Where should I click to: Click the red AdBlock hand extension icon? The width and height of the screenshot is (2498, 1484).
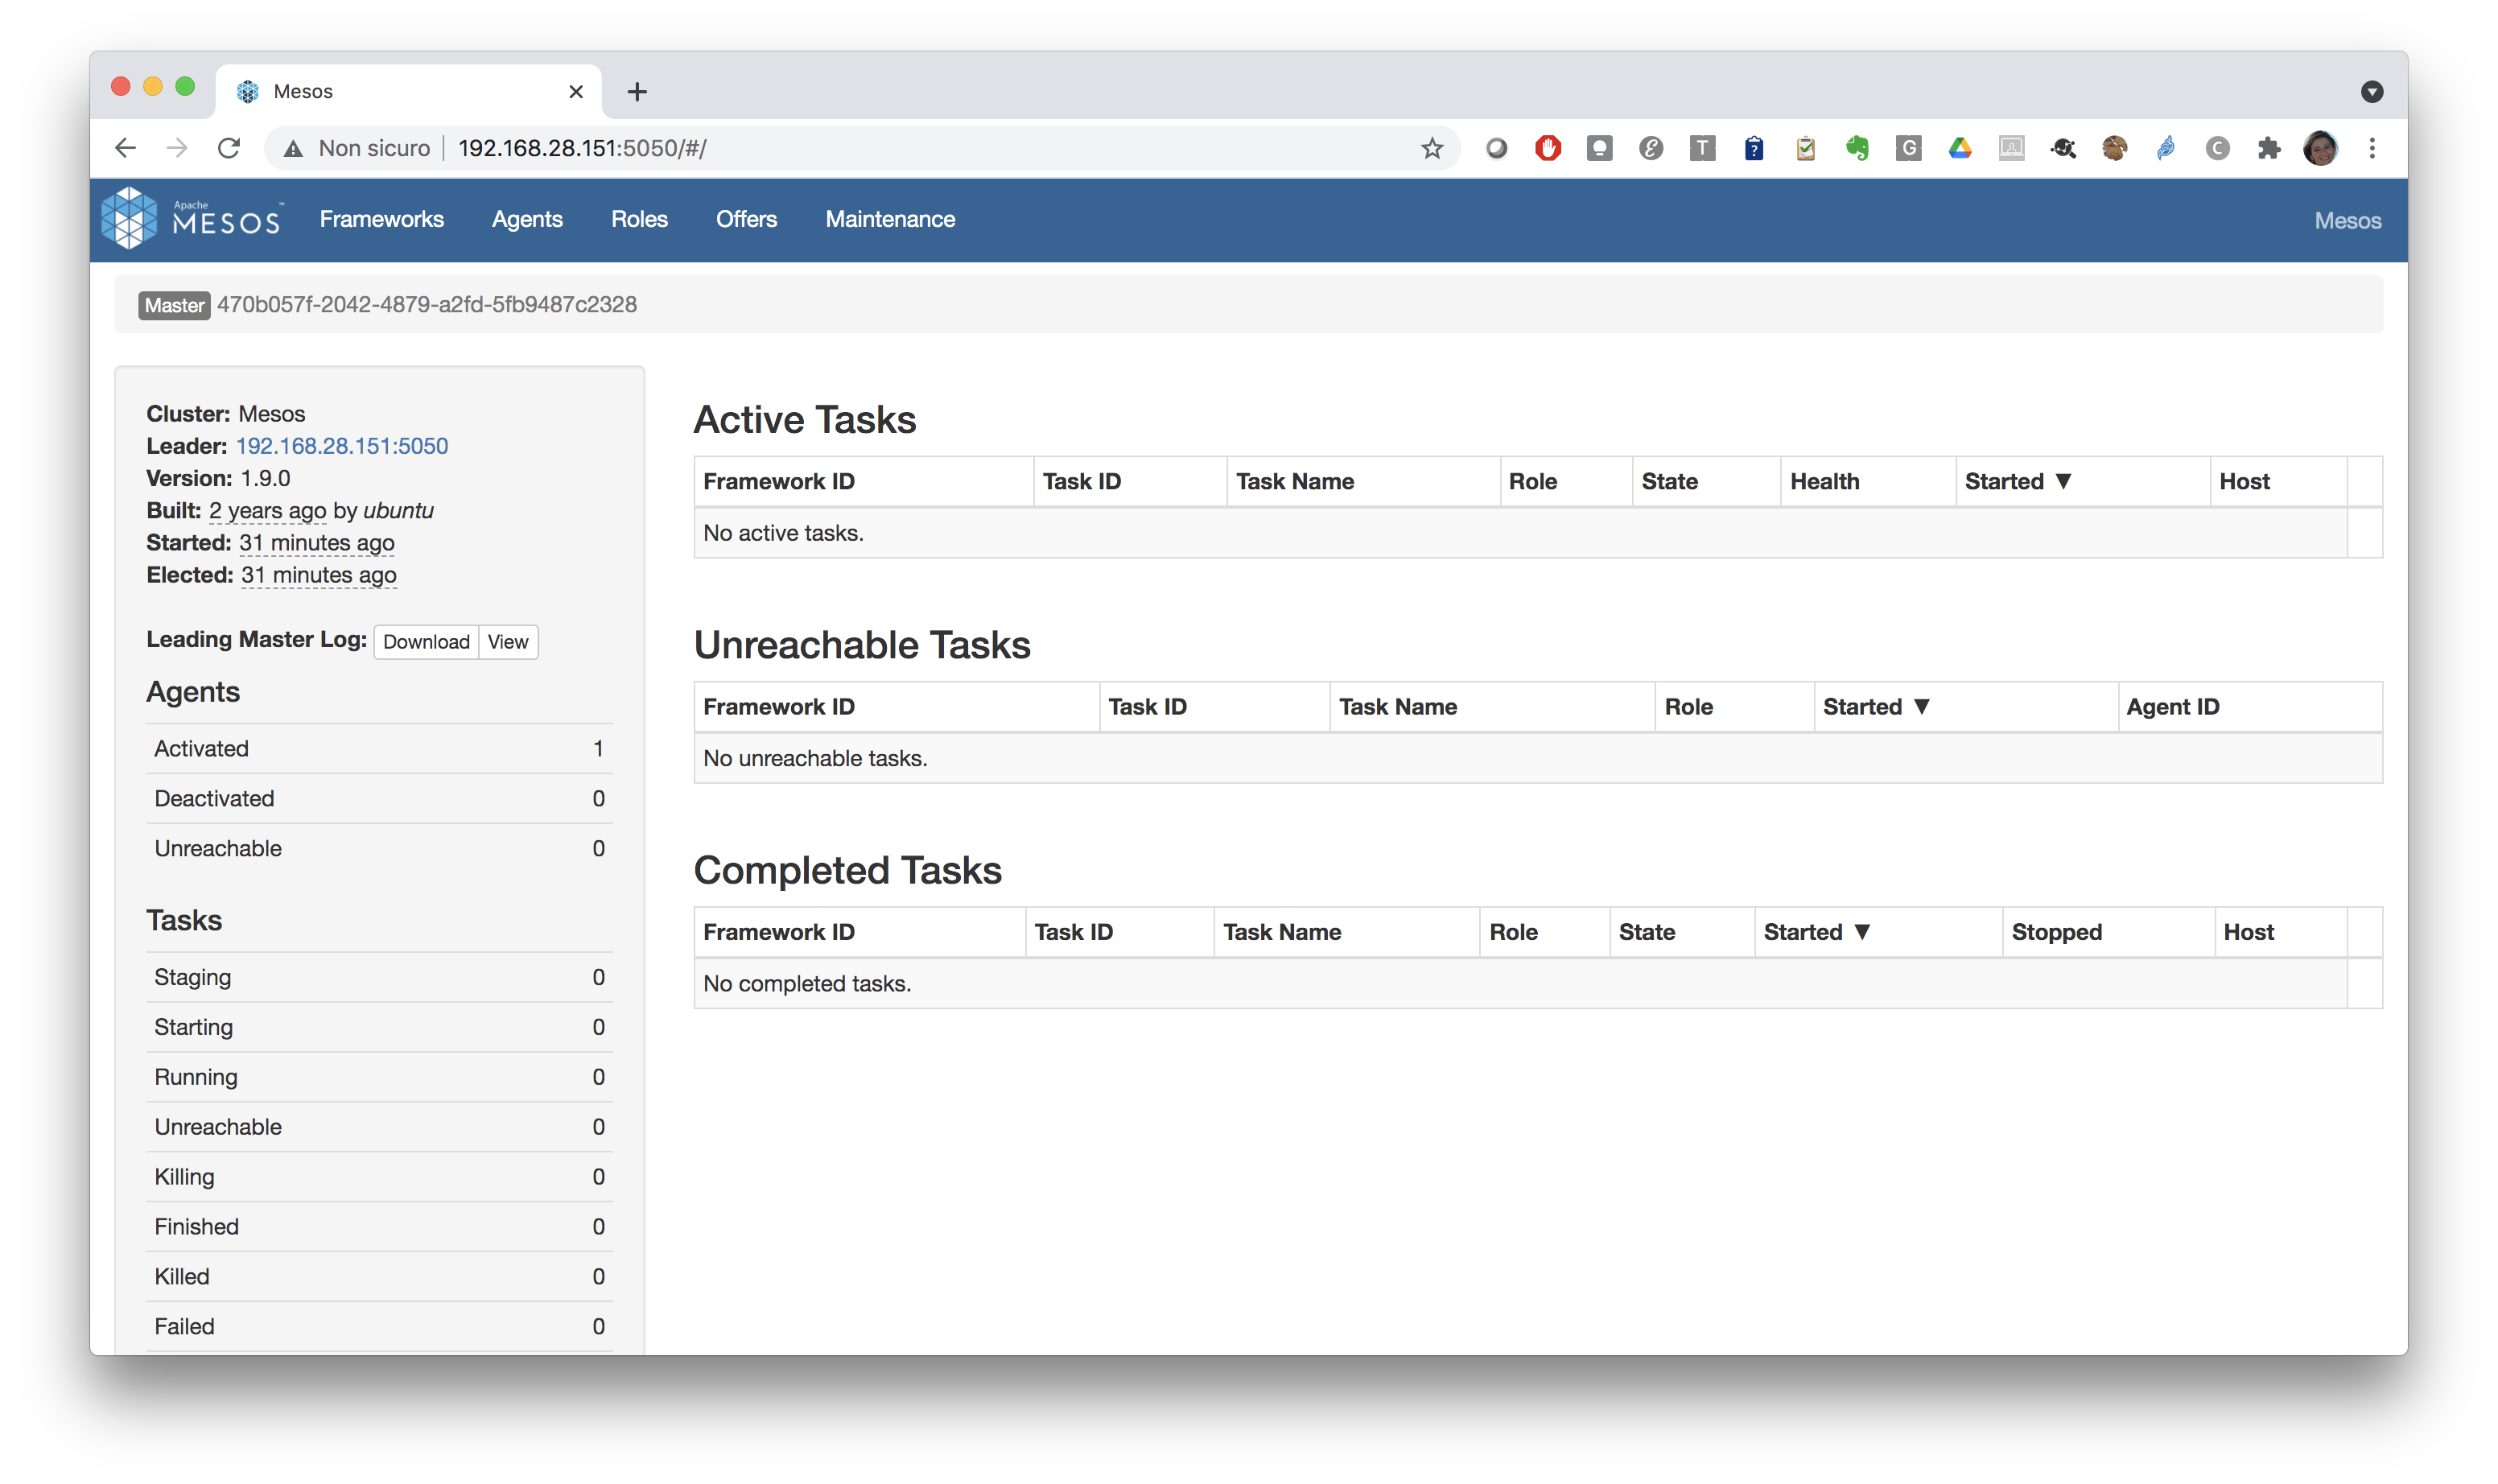(x=1548, y=148)
